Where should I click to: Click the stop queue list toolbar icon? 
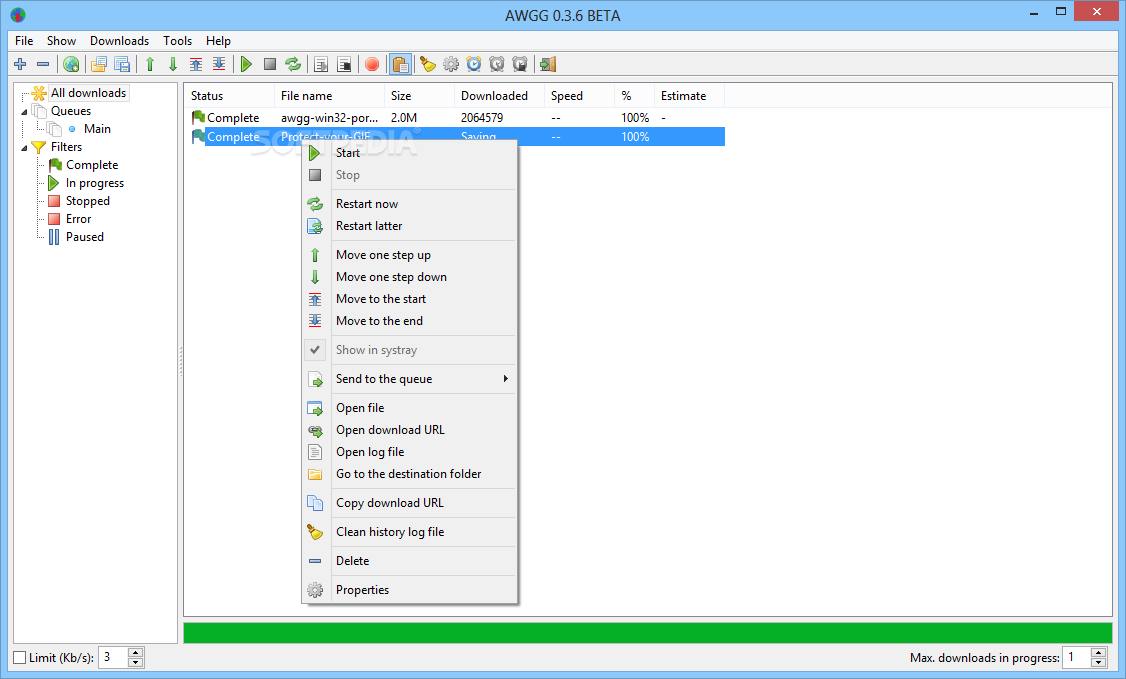pos(344,65)
